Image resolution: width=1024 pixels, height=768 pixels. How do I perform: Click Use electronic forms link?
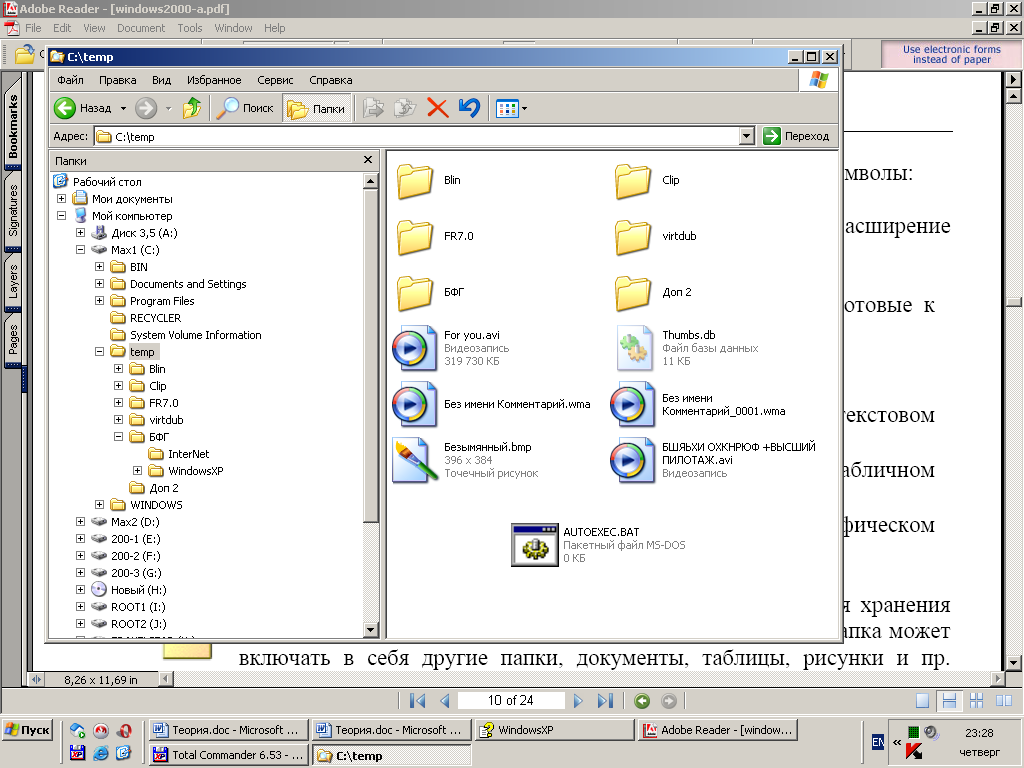click(952, 54)
